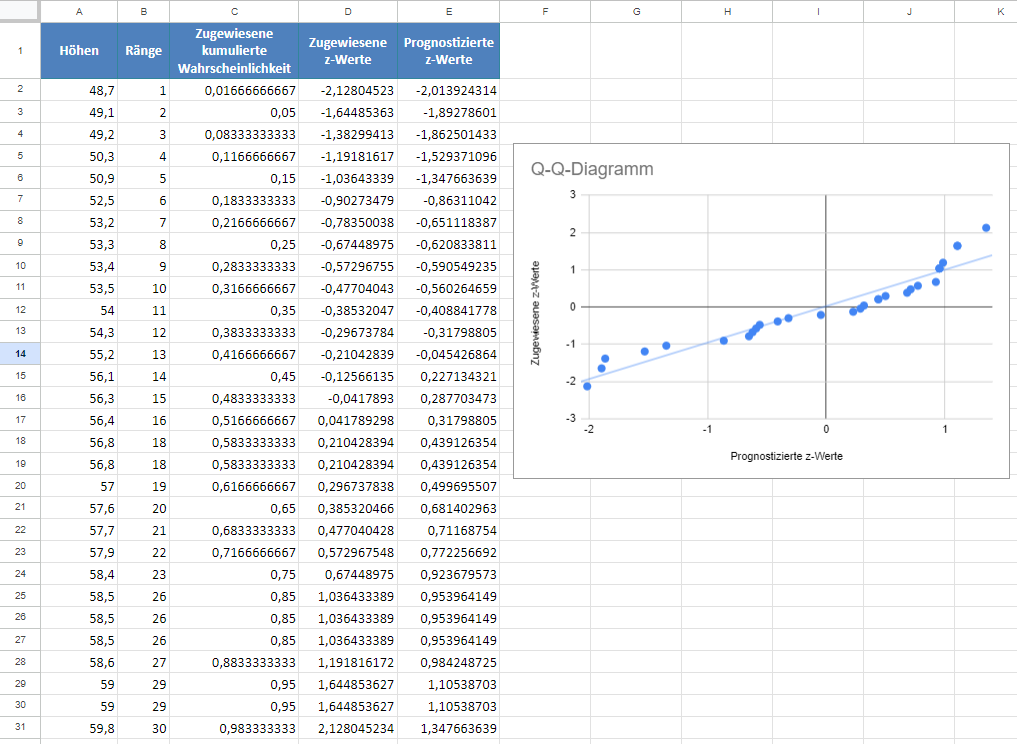The image size is (1017, 744).
Task: Select cell containing 0,01666666667
Action: pos(234,90)
